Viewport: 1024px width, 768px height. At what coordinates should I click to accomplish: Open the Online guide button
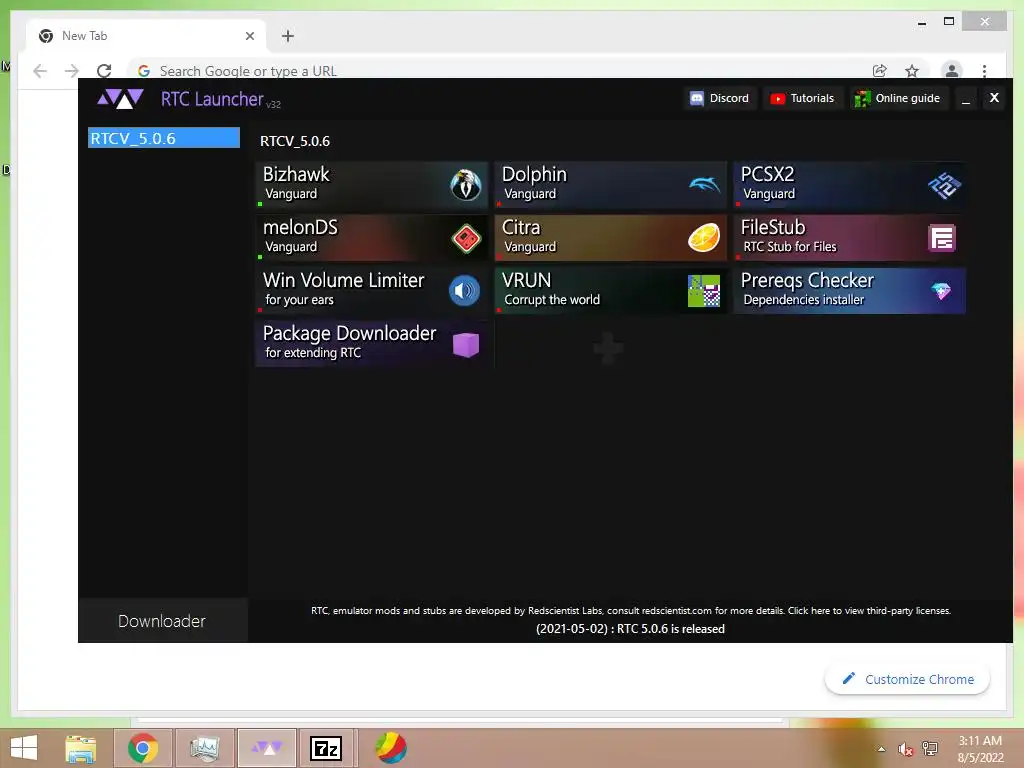coord(898,98)
